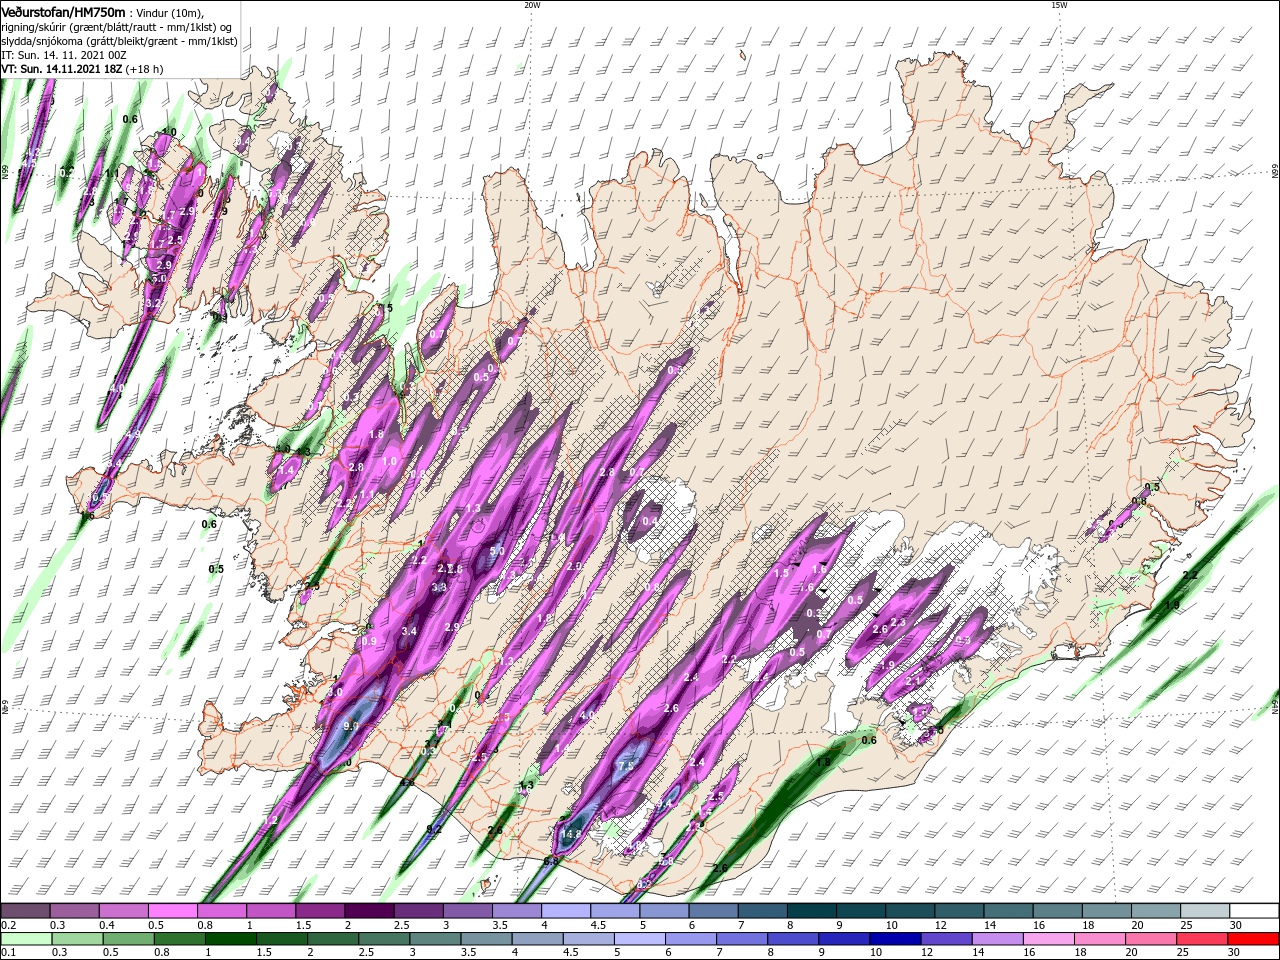Screen dimensions: 1280x960
Task: Click the '14.8' precipitation value on the map
Action: 571,834
